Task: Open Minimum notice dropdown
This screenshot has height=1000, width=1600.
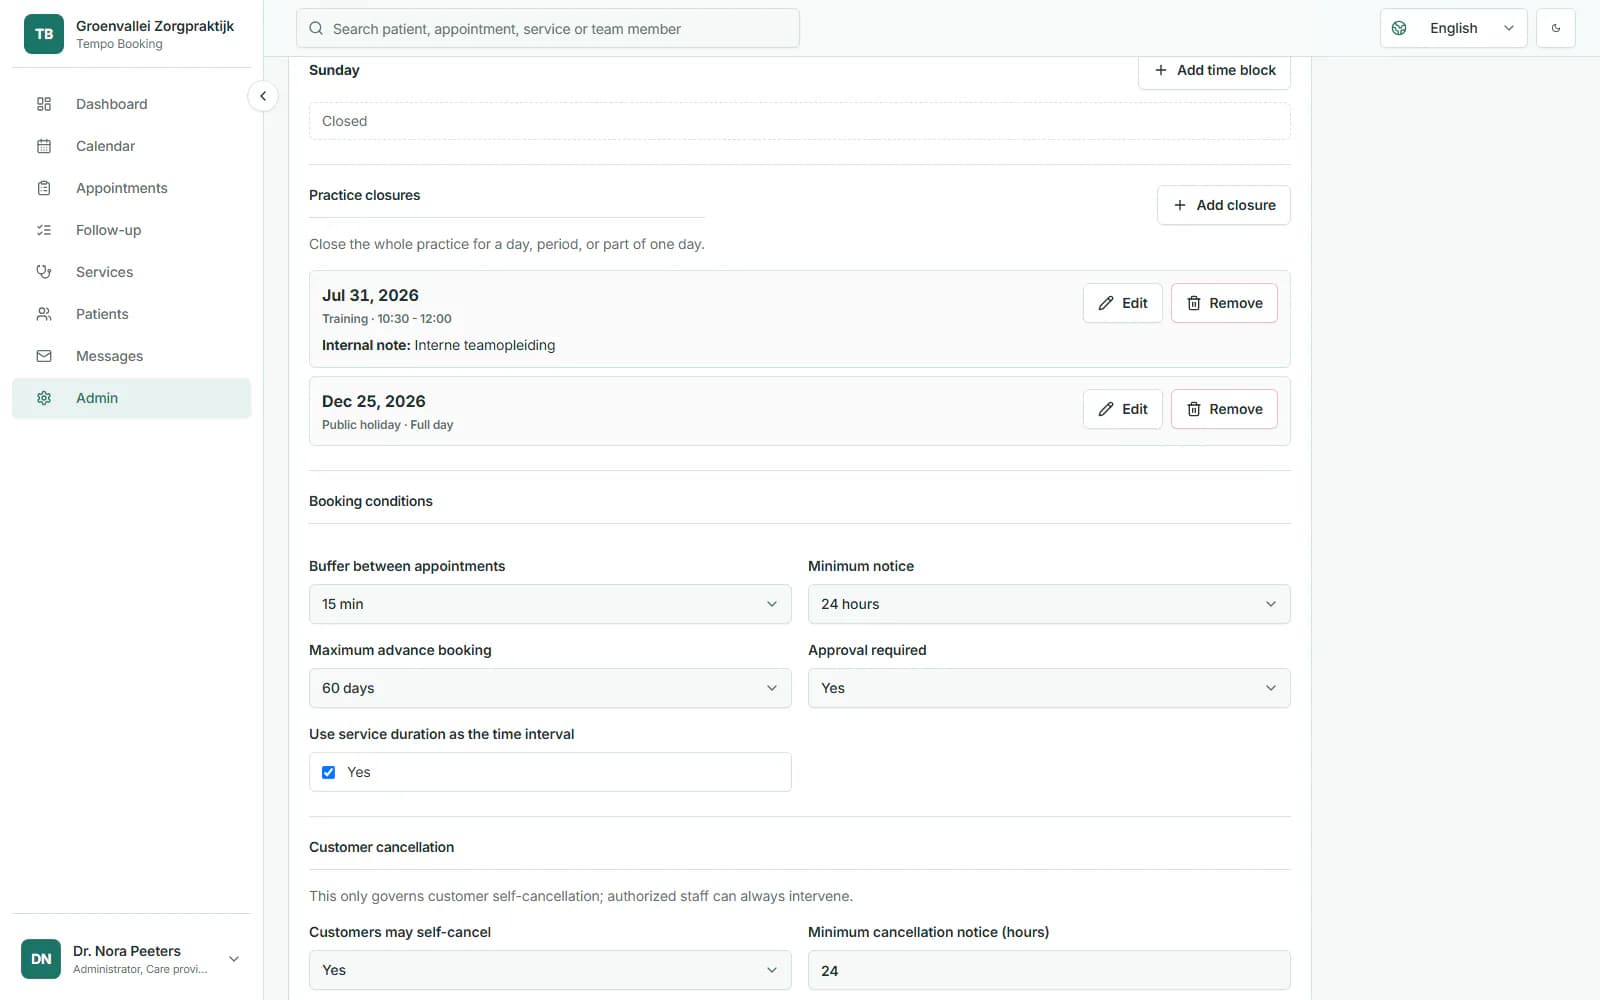Action: point(1049,604)
